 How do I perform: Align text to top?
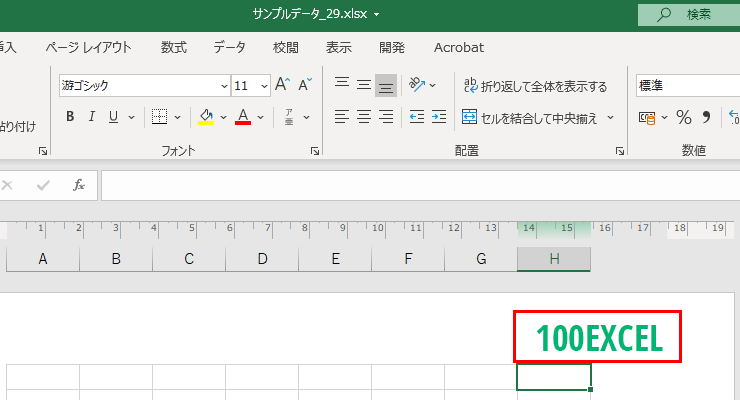tap(342, 84)
